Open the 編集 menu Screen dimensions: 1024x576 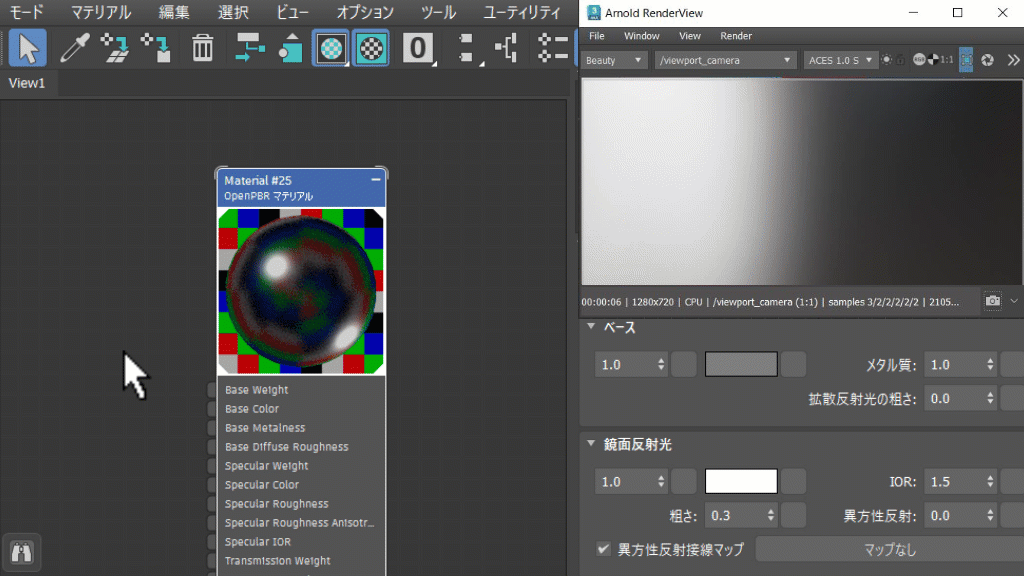pyautogui.click(x=174, y=12)
